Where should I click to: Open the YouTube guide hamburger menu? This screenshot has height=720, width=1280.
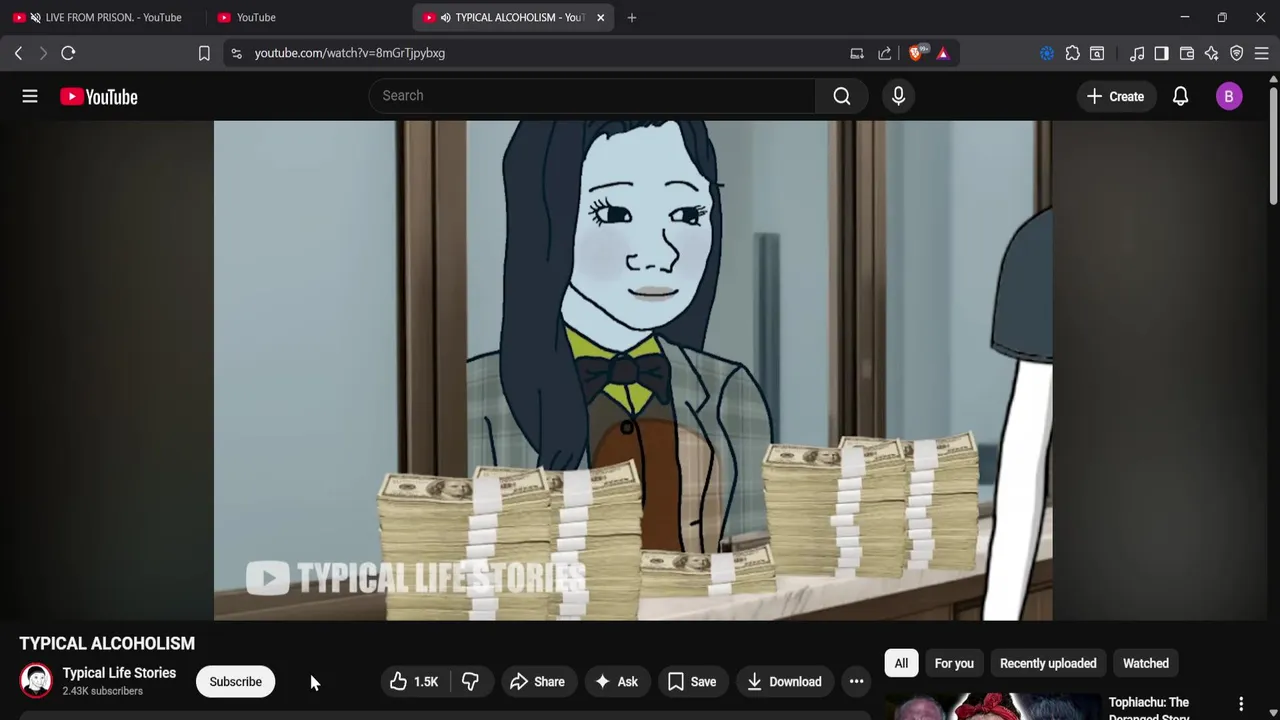30,96
